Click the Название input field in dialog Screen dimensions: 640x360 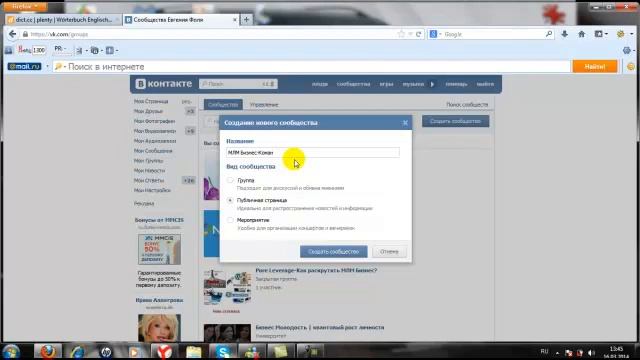tap(313, 153)
